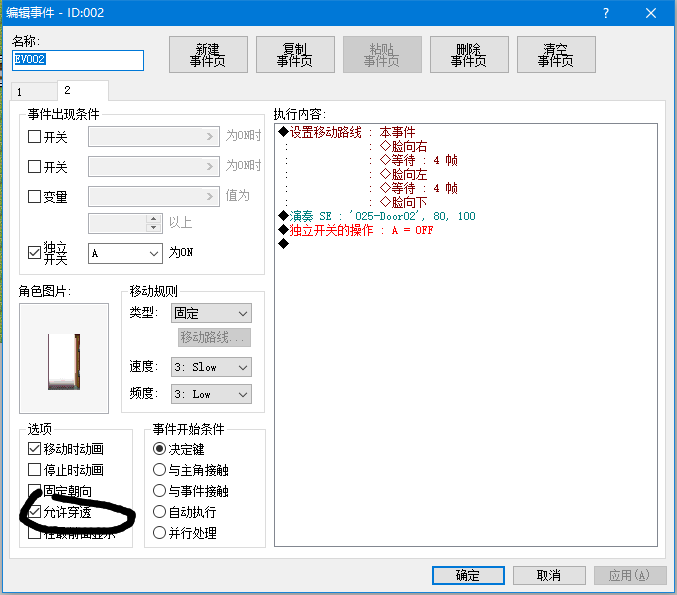Select the 脸向下 move command line
677x595 pixels.
point(403,202)
